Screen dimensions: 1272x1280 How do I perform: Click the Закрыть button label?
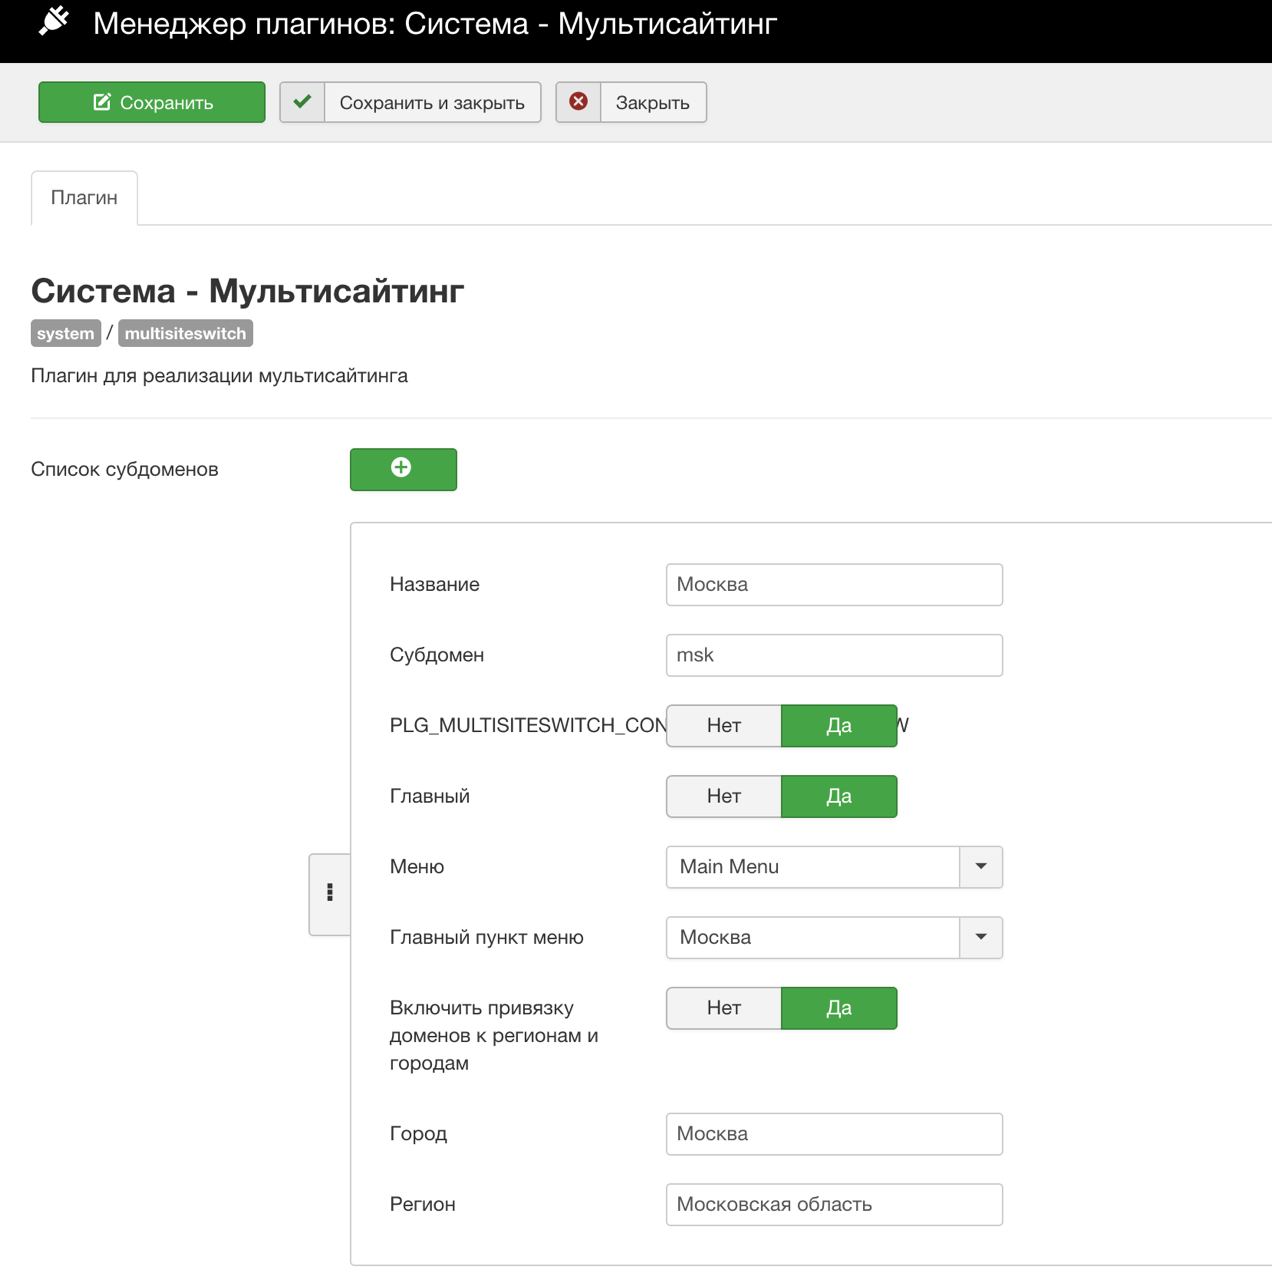(653, 102)
